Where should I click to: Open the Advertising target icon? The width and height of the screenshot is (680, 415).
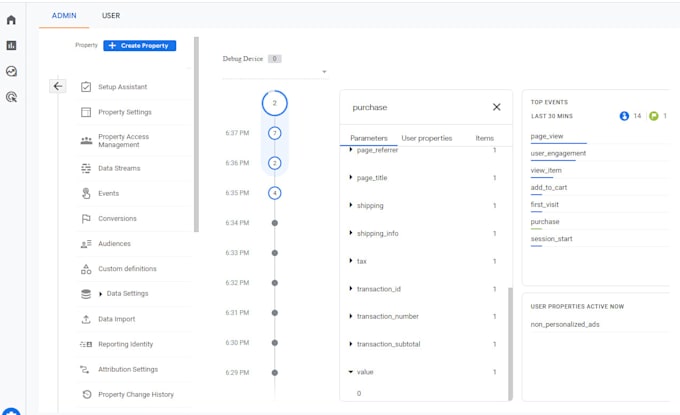[11, 97]
